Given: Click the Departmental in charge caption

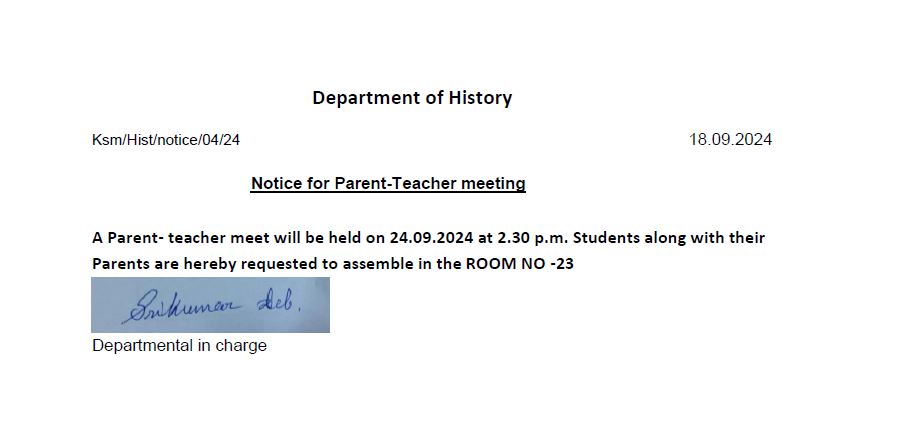Looking at the screenshot, I should coord(179,346).
